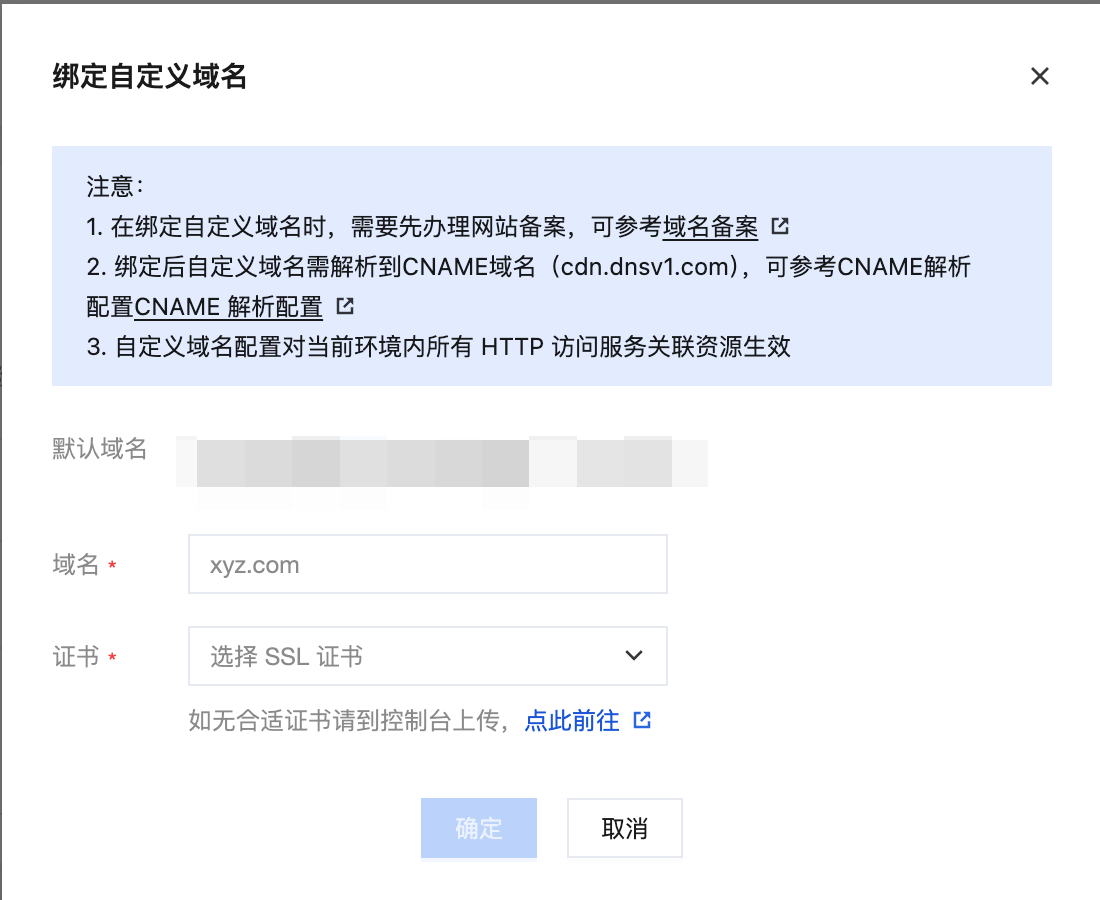Click the 绑定自定义域名 dialog title
The width and height of the screenshot is (1100, 900).
pyautogui.click(x=149, y=76)
